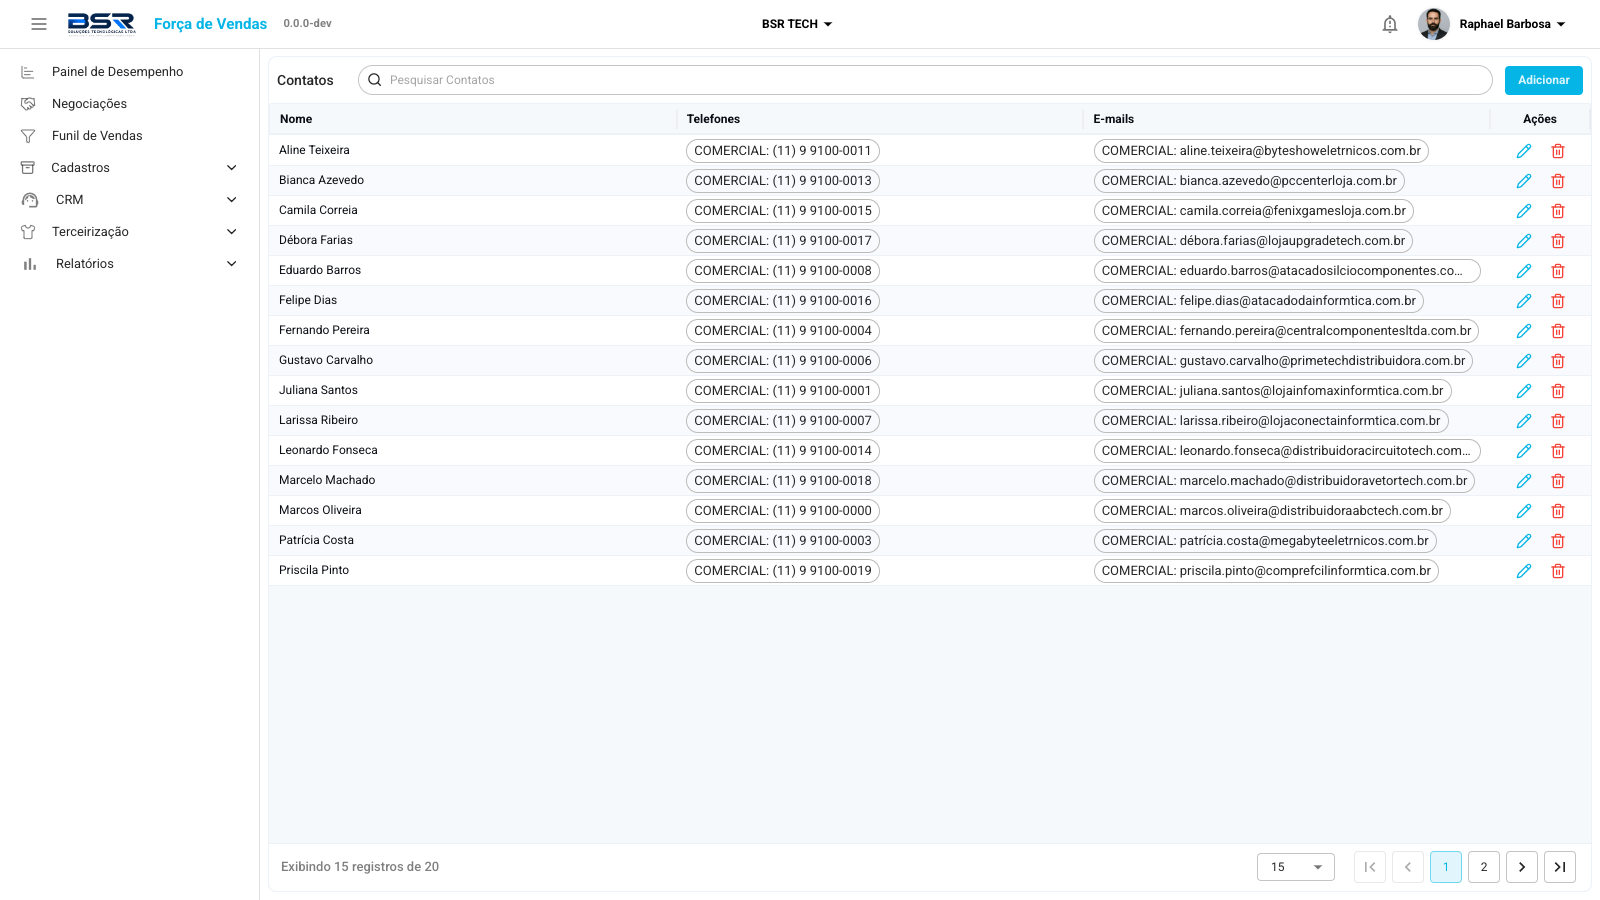
Task: Expand the Relatórios menu
Action: (130, 264)
